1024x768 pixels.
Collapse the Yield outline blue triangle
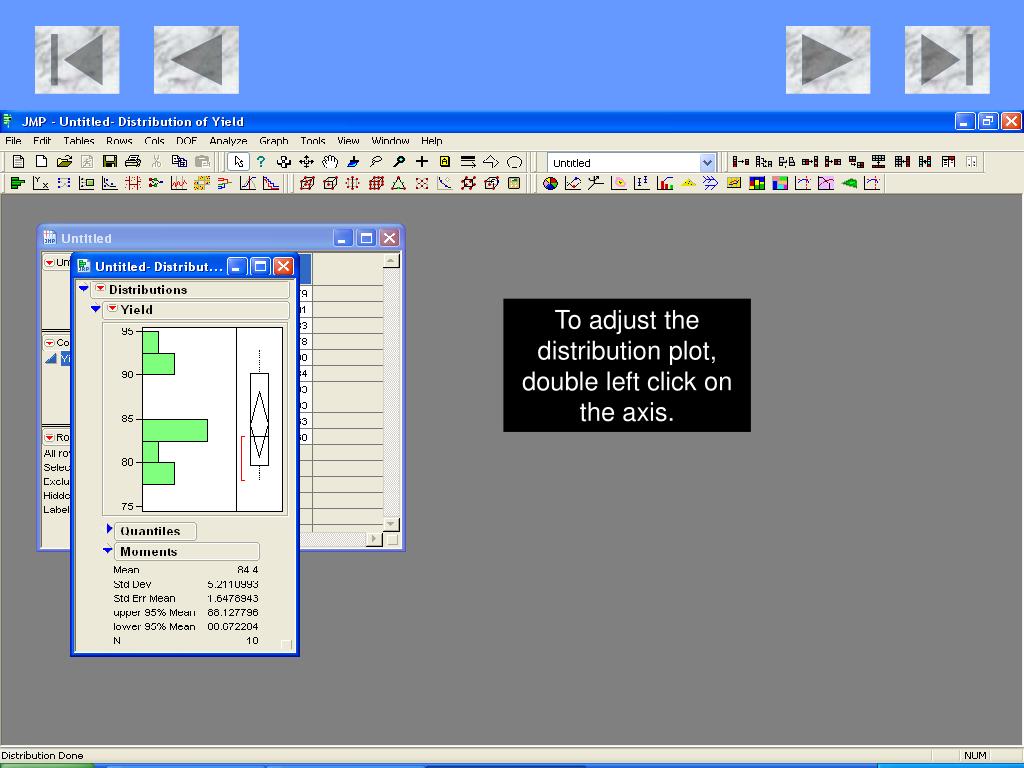(x=95, y=308)
